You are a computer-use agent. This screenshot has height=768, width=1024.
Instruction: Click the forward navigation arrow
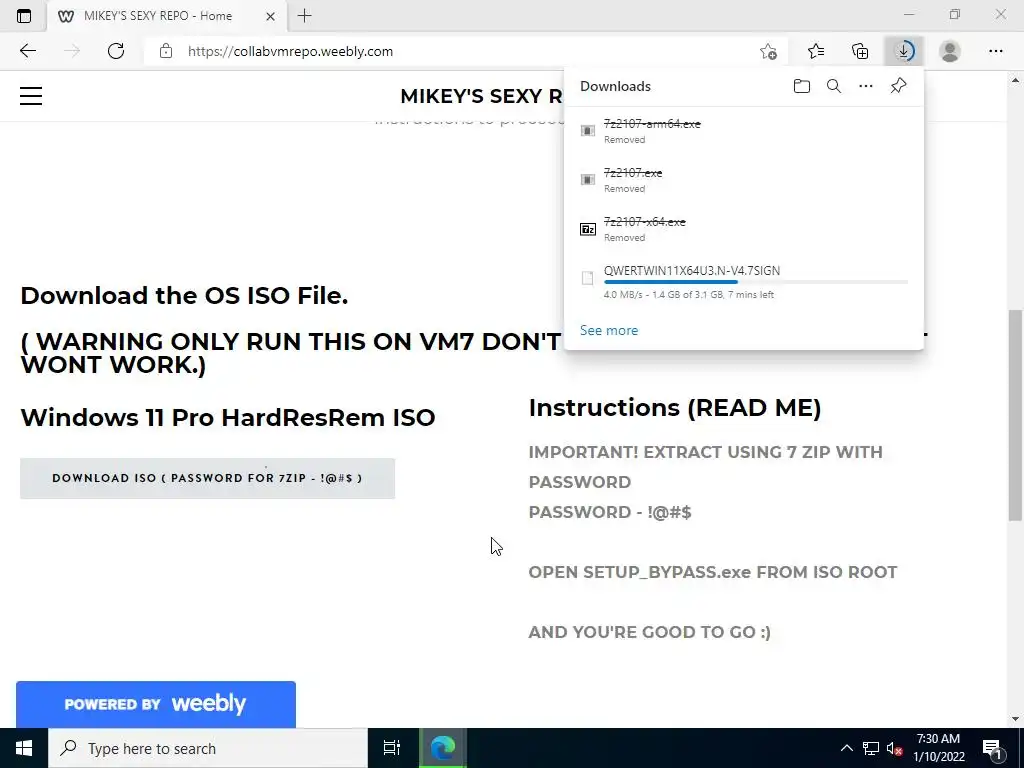(72, 51)
